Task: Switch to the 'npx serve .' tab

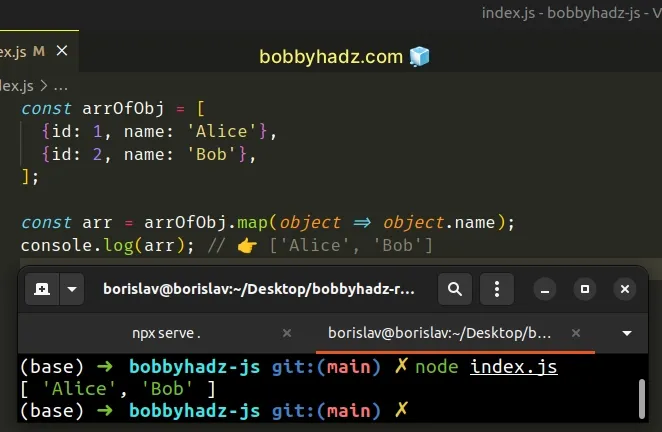Action: [x=166, y=332]
